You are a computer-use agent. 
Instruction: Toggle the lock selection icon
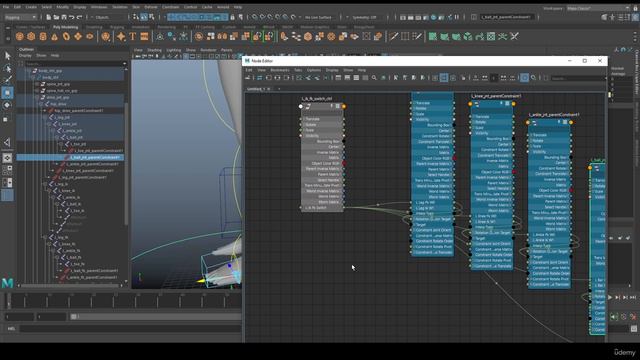click(x=233, y=17)
